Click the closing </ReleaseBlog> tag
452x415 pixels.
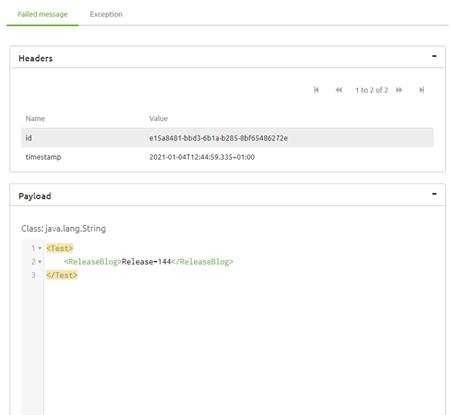click(x=202, y=262)
